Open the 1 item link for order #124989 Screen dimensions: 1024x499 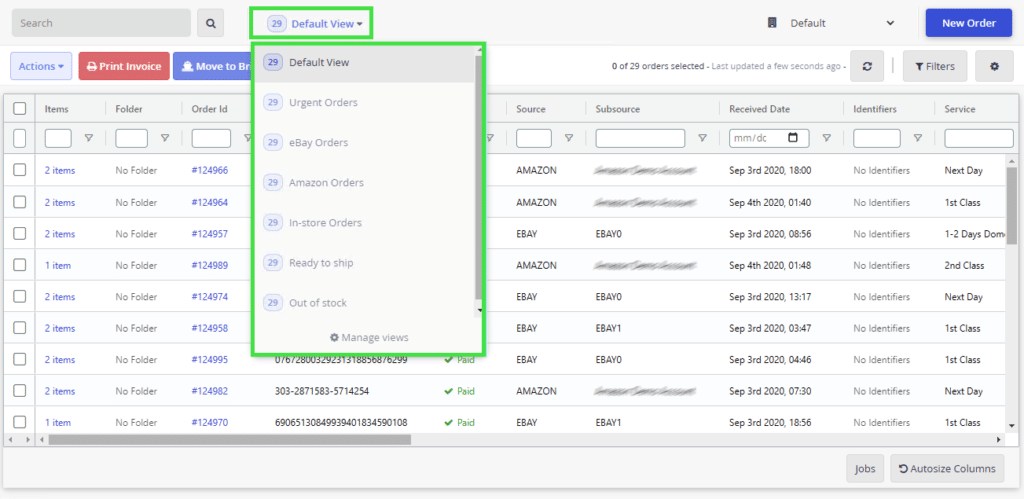click(58, 265)
